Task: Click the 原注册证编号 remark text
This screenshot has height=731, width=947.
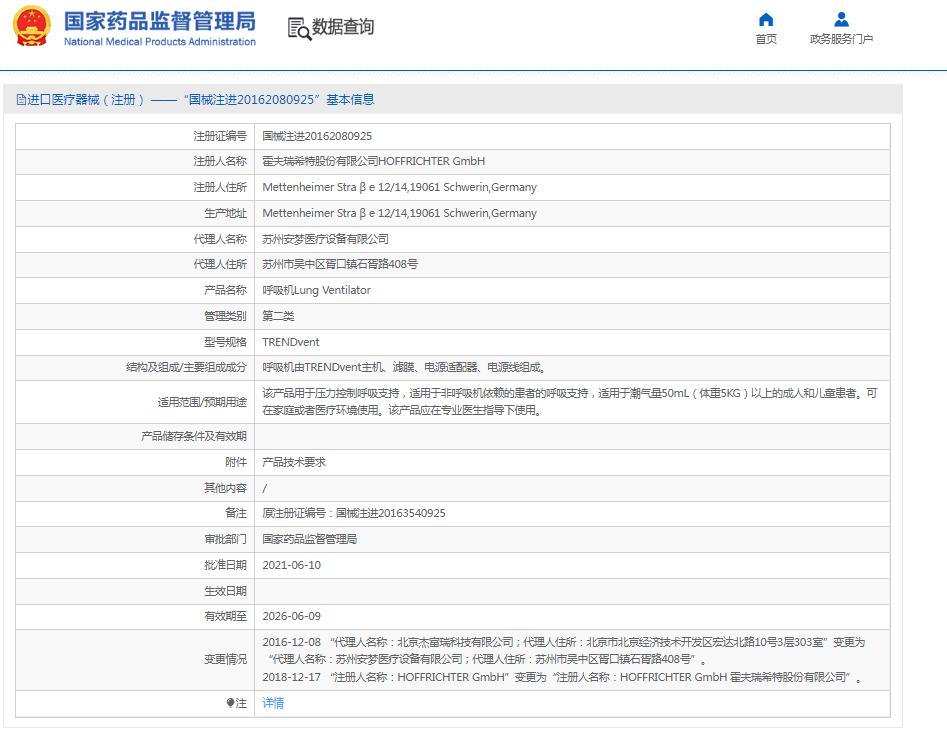Action: tap(354, 513)
